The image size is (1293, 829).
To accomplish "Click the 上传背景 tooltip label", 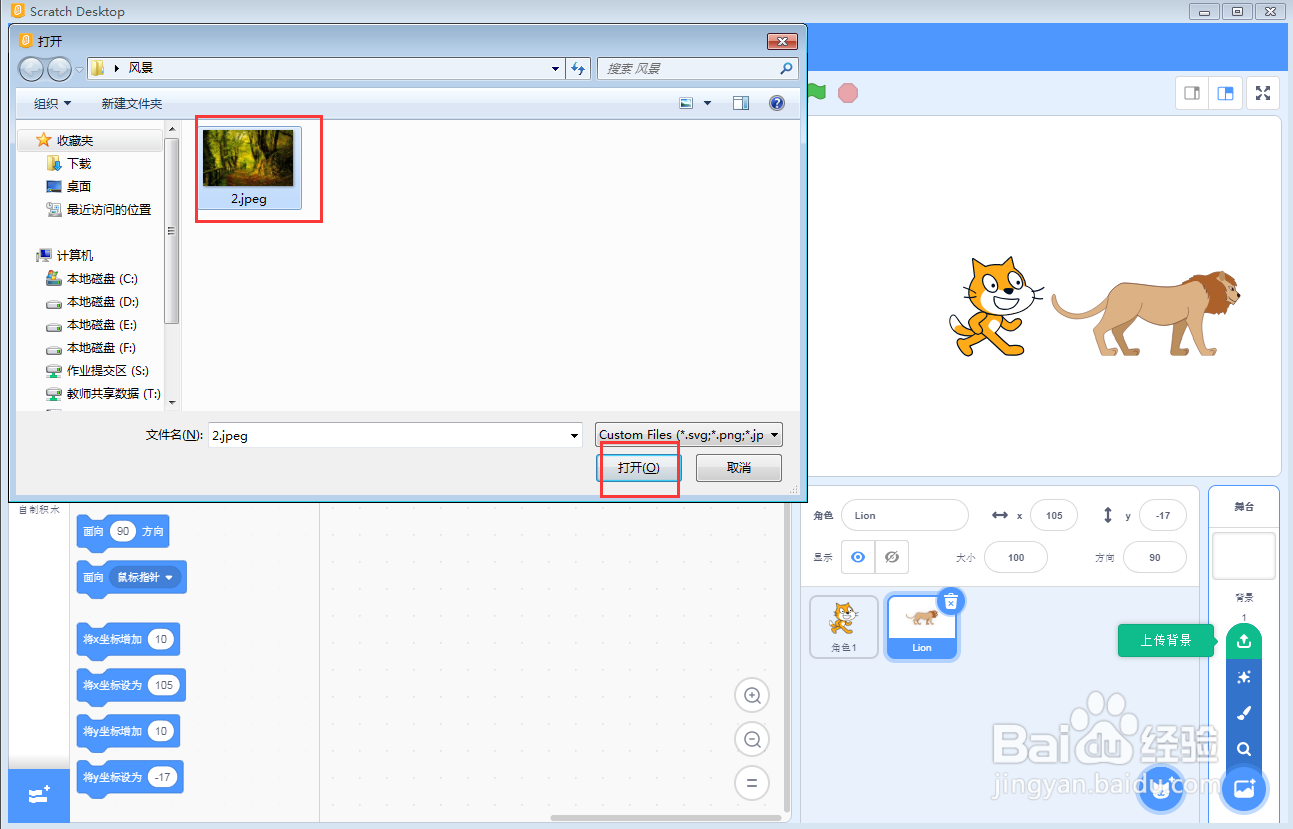I will point(1166,640).
